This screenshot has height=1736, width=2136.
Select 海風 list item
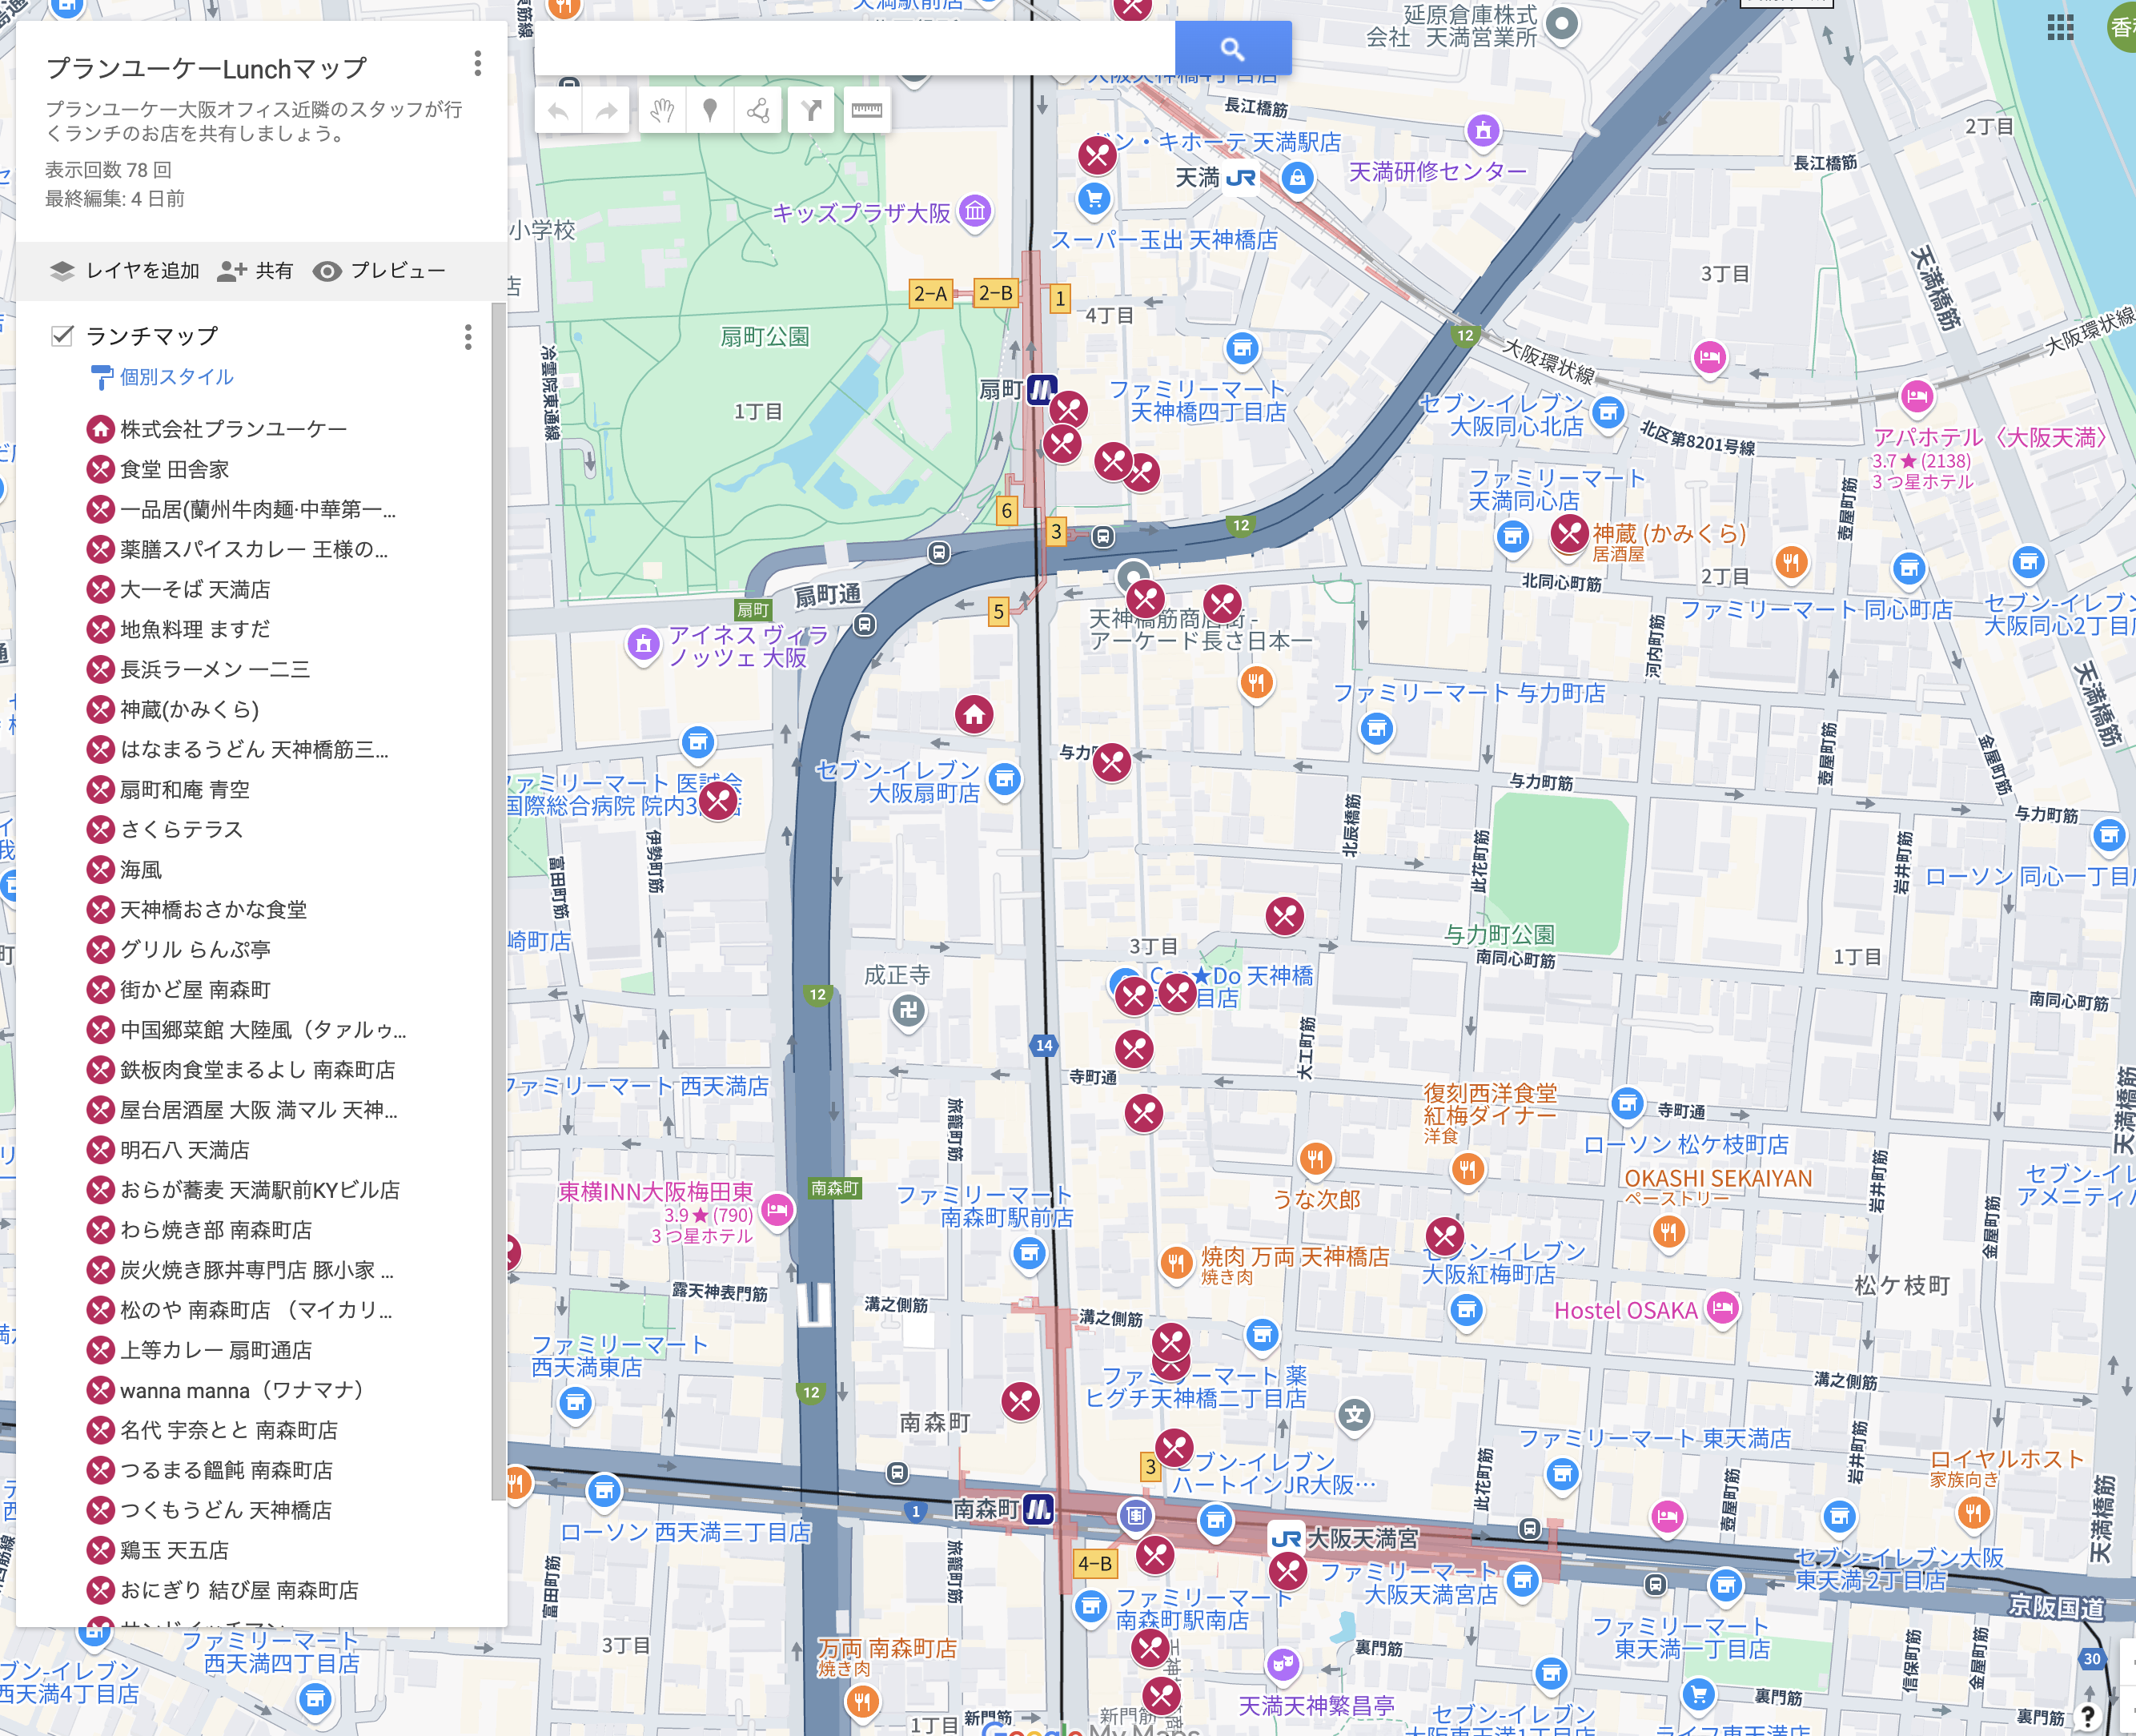(141, 869)
